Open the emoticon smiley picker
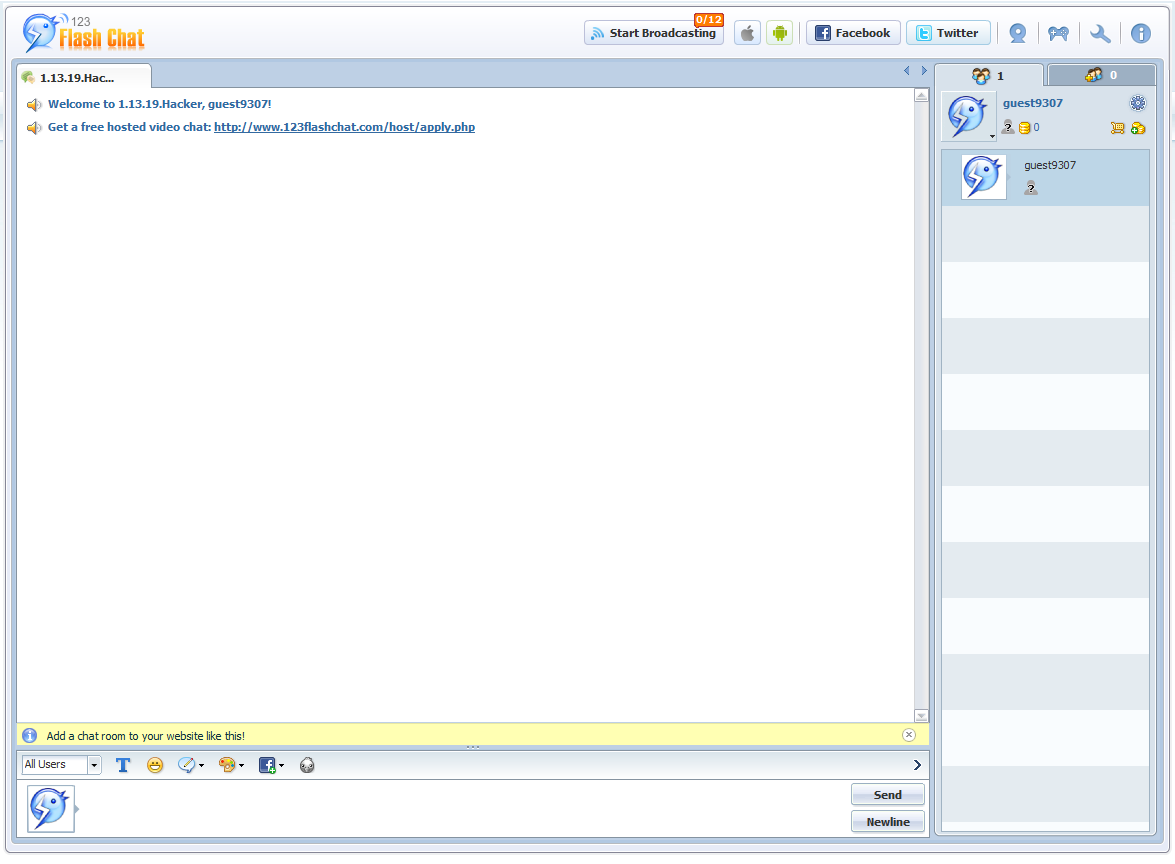Viewport: 1175px width, 864px height. pos(155,765)
